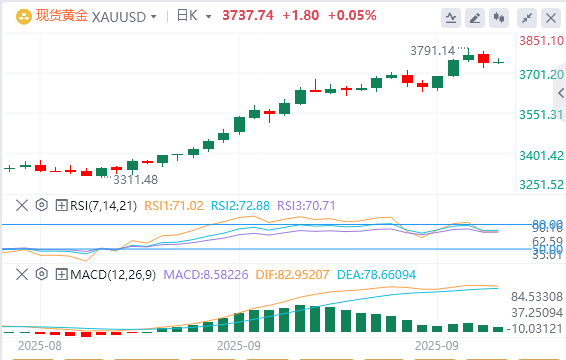Open the 日K timeframe dropdown arrow
This screenshot has width=566, height=360.
pyautogui.click(x=208, y=17)
